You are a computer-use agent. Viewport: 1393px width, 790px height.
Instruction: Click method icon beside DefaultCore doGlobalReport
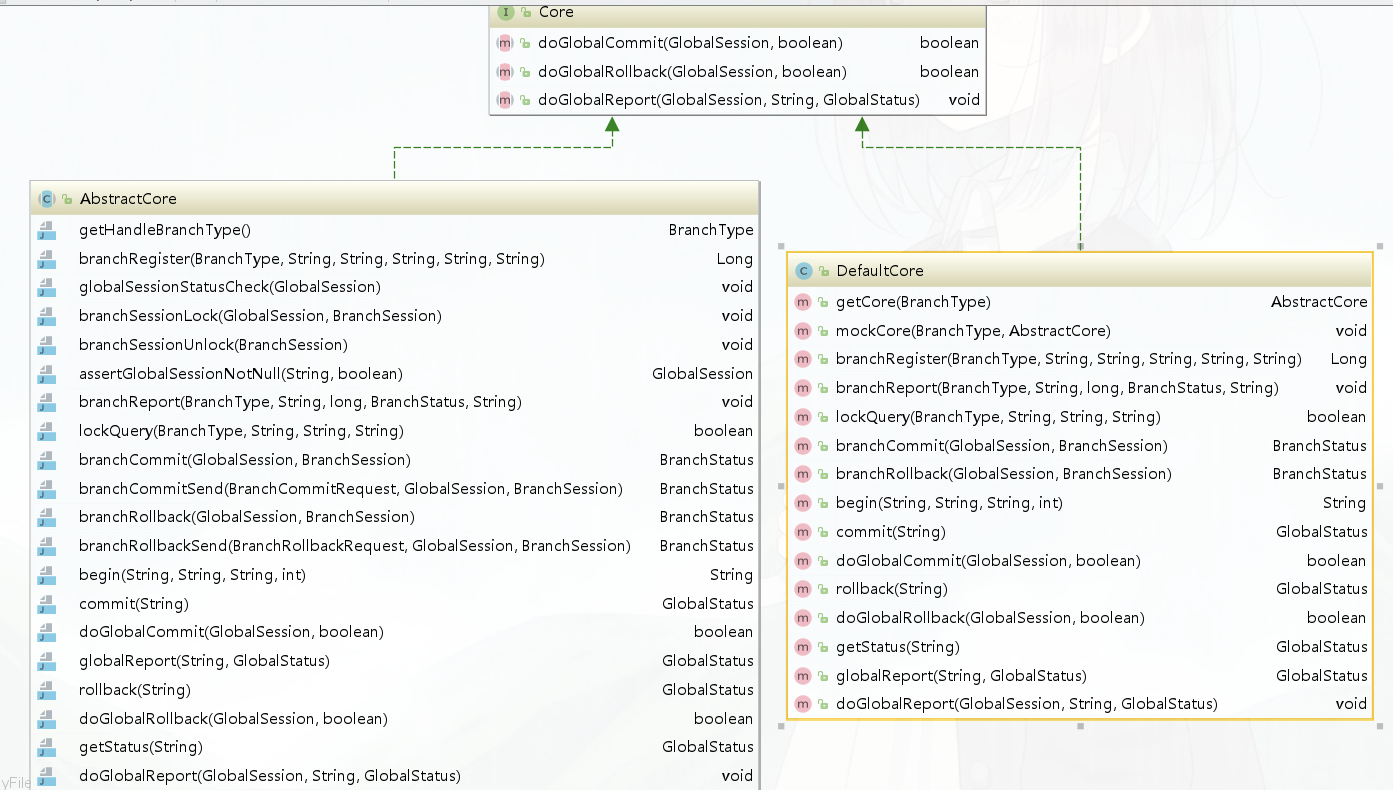(803, 704)
